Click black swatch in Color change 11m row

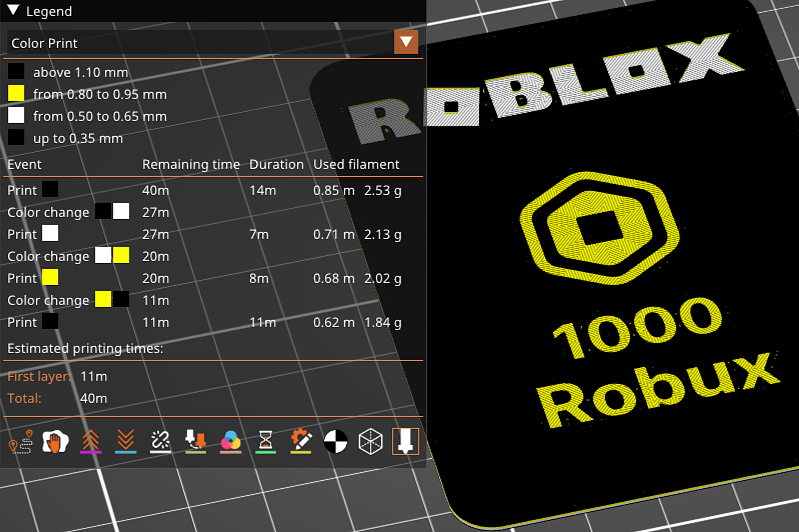121,300
